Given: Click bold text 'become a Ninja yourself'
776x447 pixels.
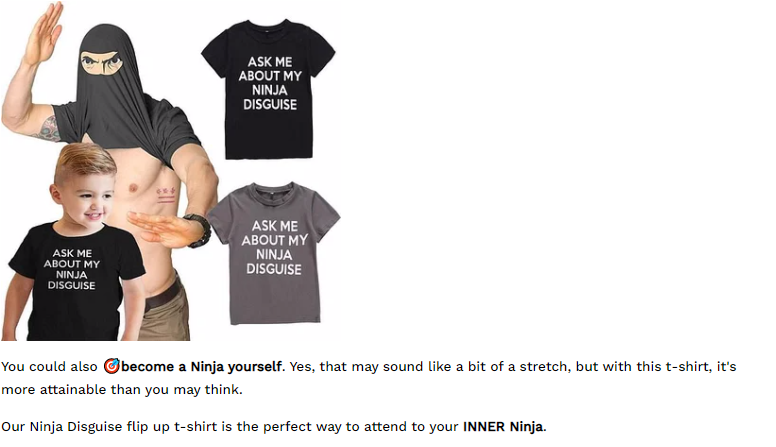Looking at the screenshot, I should click(201, 367).
